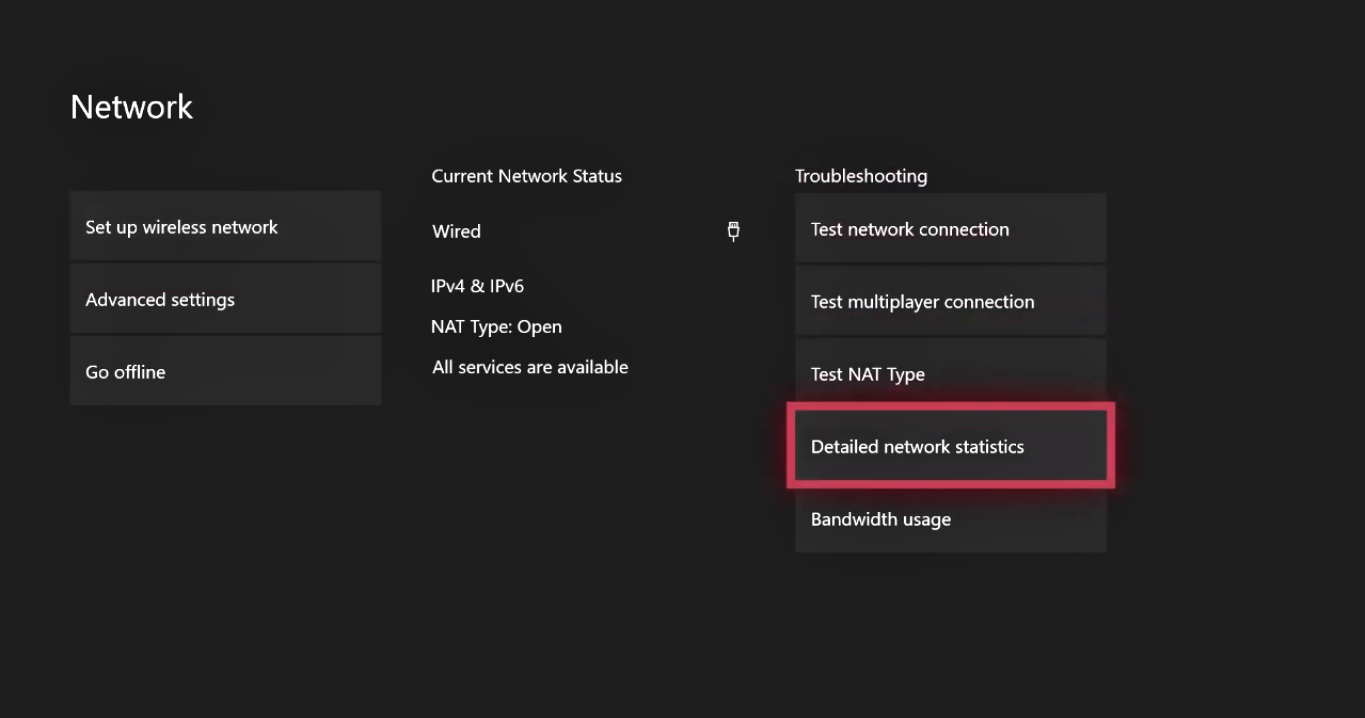The width and height of the screenshot is (1365, 718).
Task: Select Test NAT Type
Action: point(950,374)
